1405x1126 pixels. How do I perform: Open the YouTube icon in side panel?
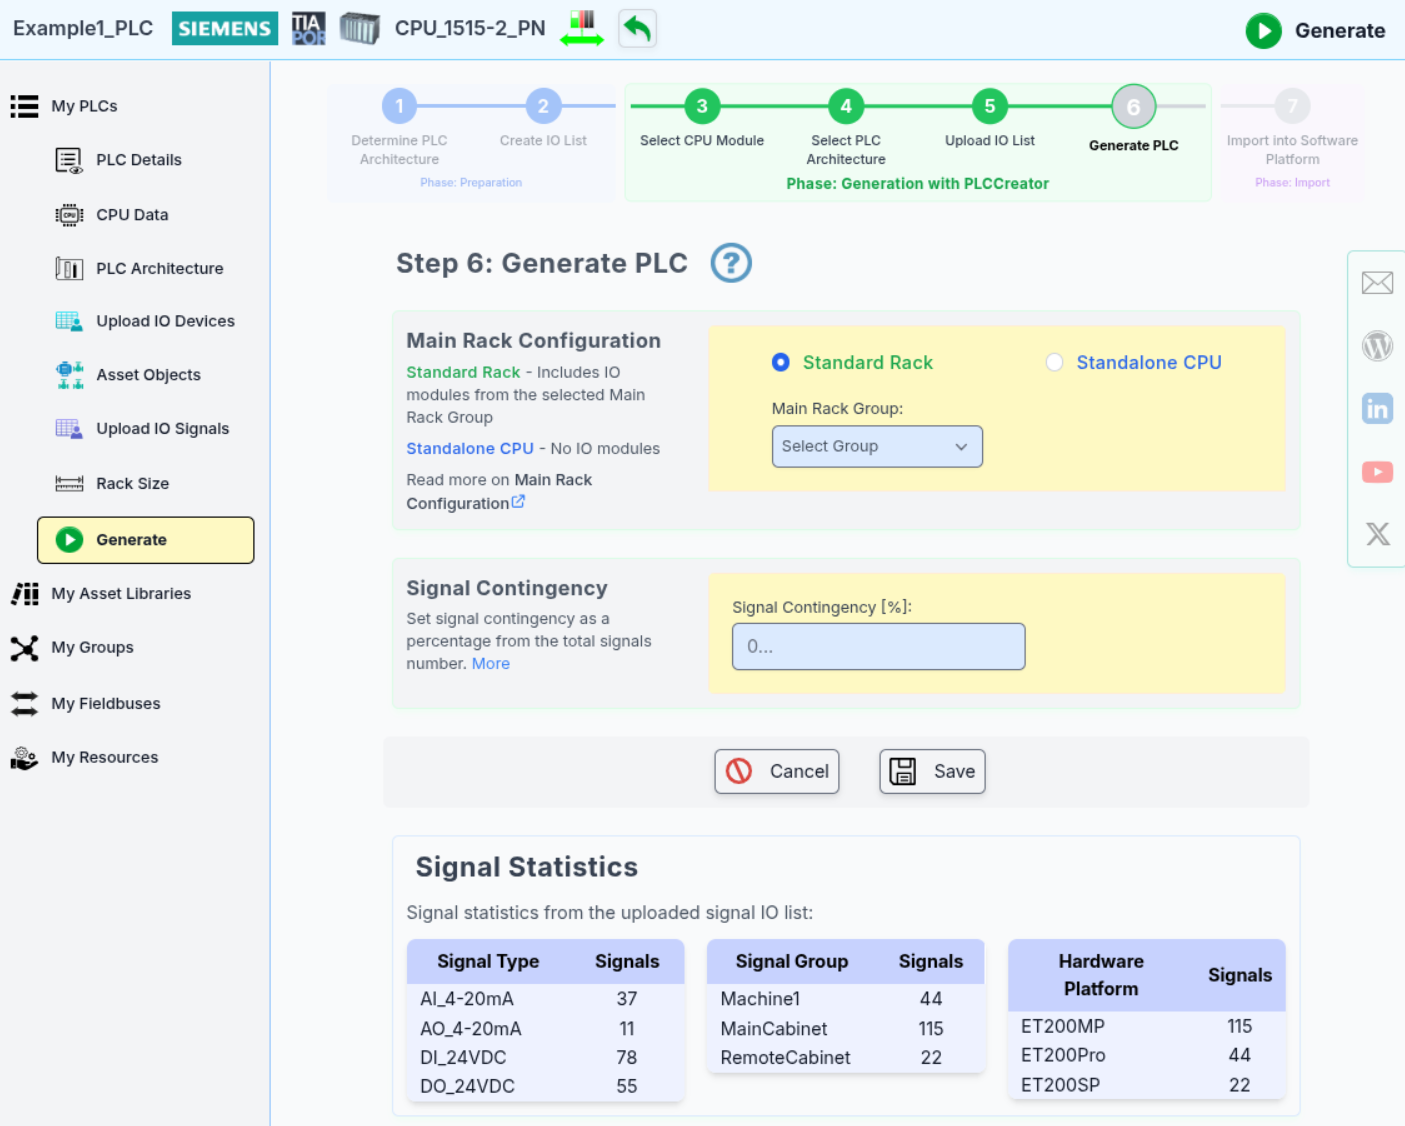(1377, 472)
